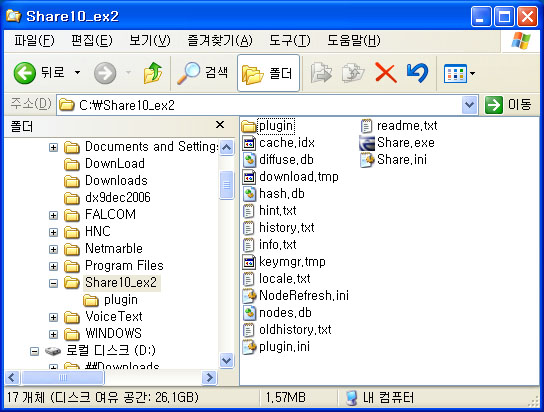
Task: Expand the Program Files node
Action: [53, 266]
